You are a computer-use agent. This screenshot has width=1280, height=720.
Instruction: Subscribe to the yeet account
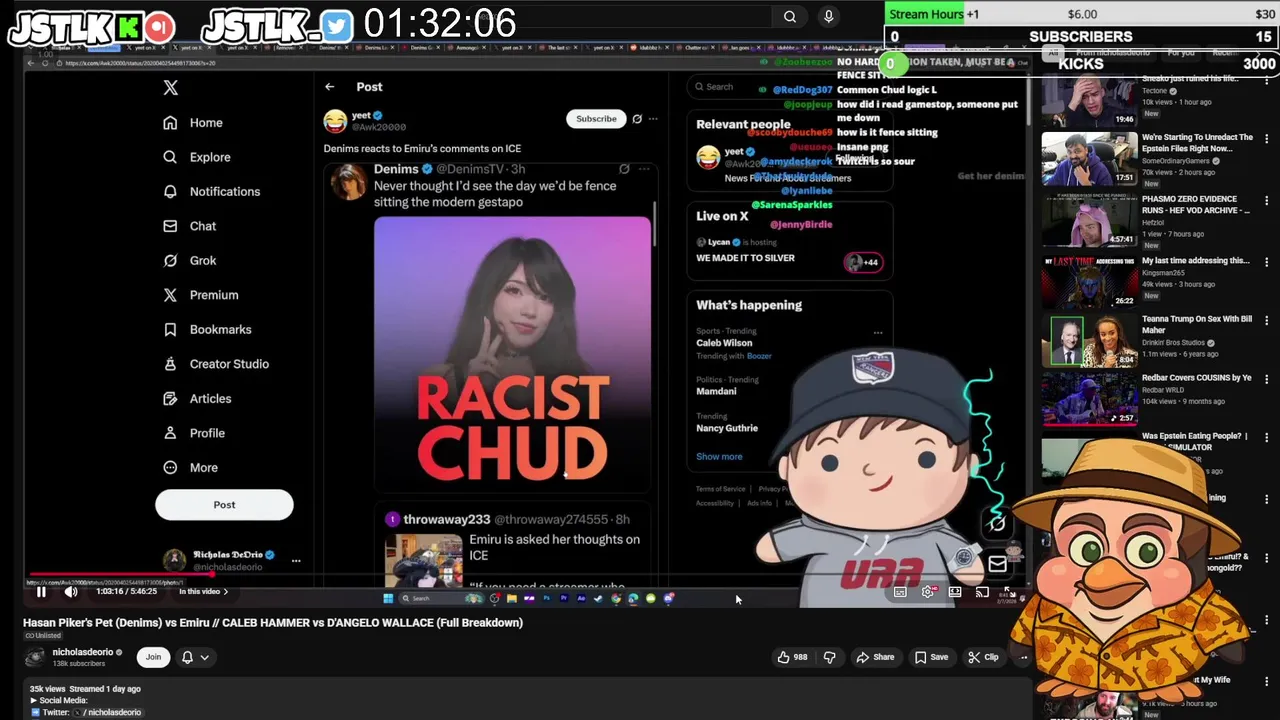point(596,119)
